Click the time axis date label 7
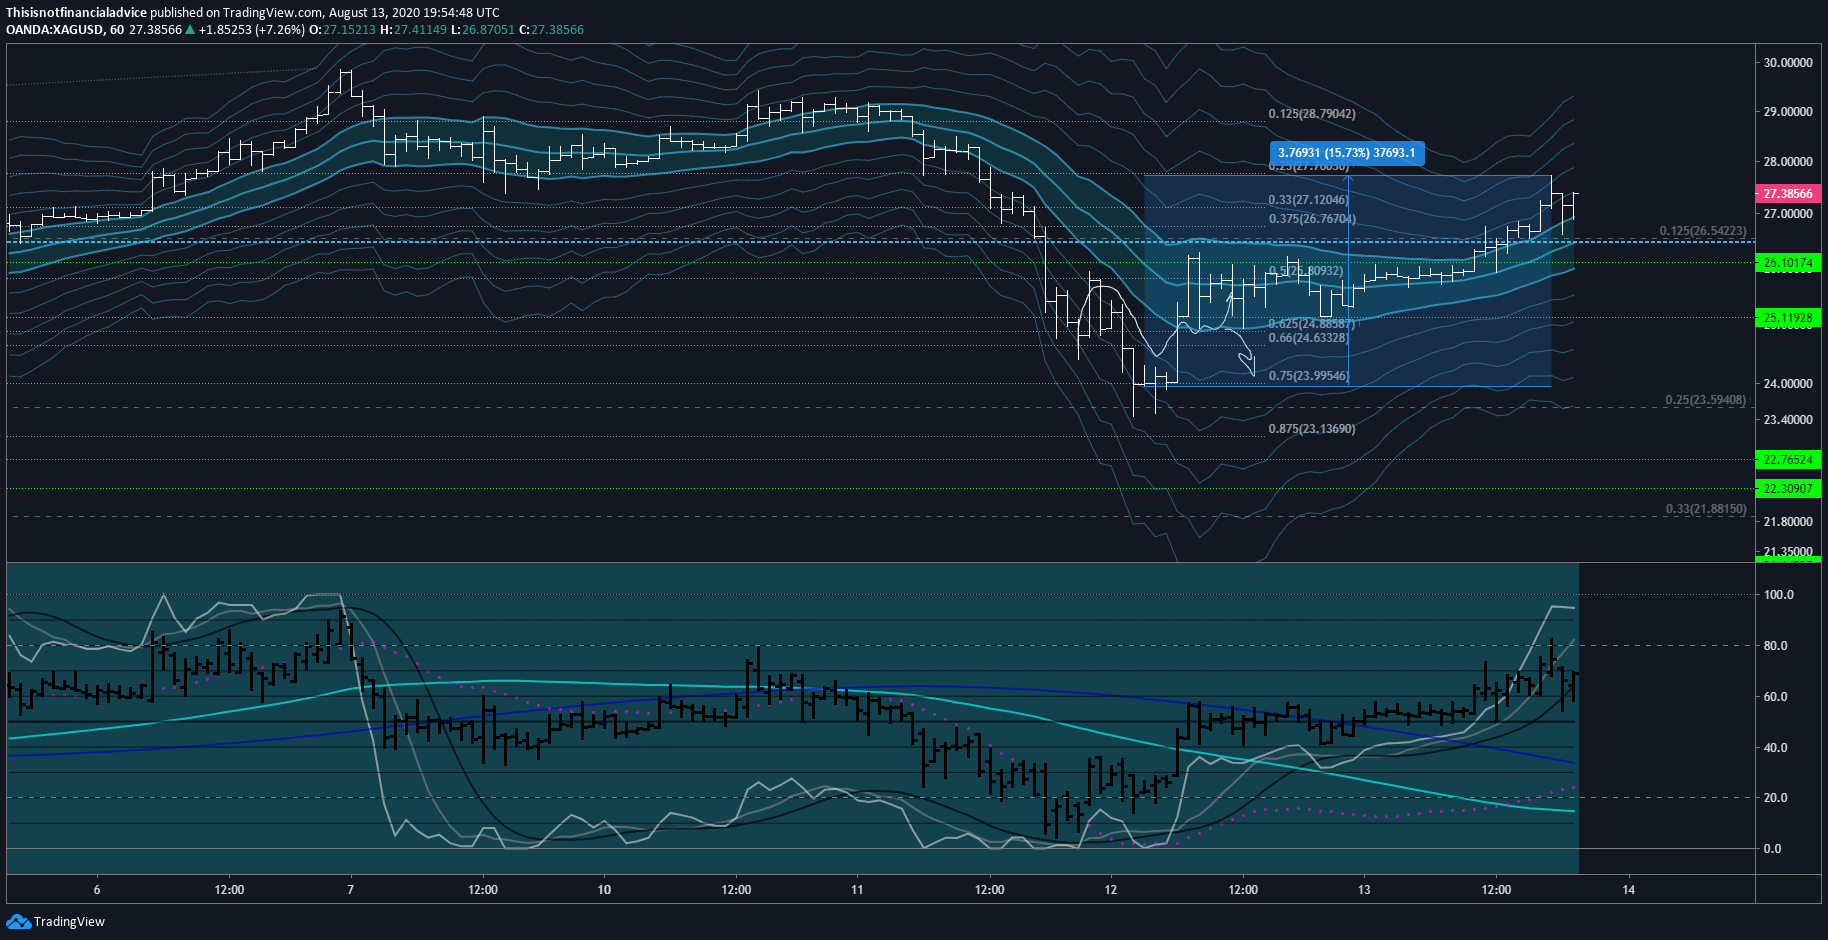 pyautogui.click(x=350, y=890)
